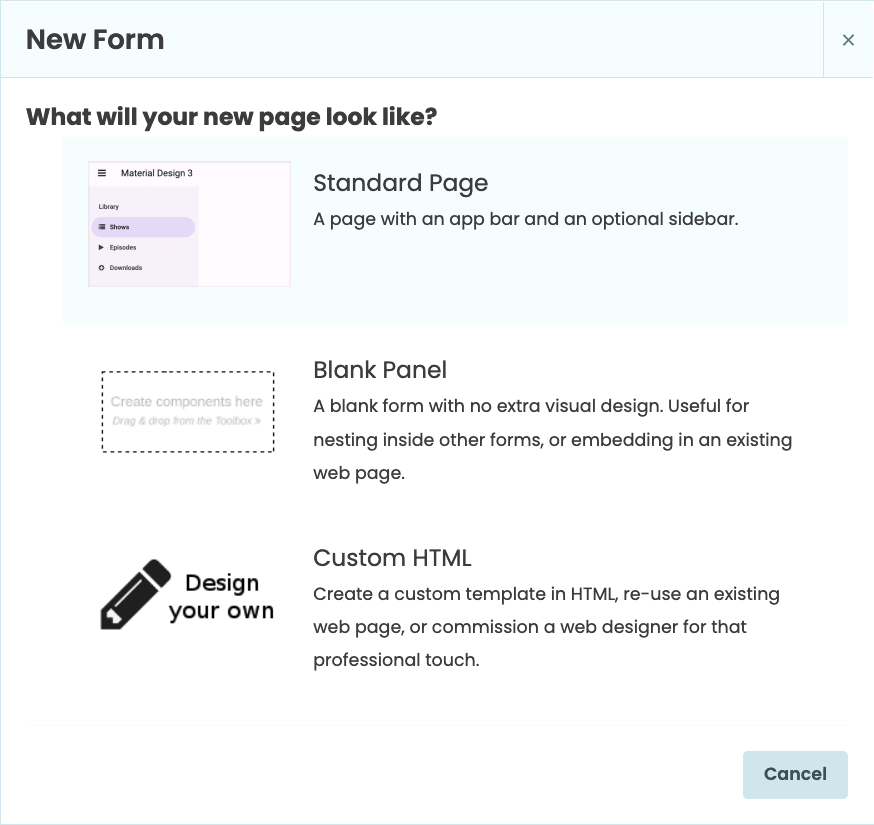Screen dimensions: 874x825
Task: Click the Episodes entry in the preview sidebar
Action: [121, 247]
